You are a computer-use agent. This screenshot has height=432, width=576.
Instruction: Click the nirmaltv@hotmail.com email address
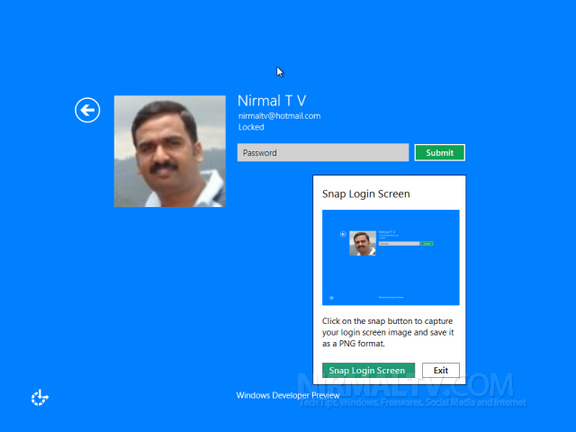[x=279, y=116]
